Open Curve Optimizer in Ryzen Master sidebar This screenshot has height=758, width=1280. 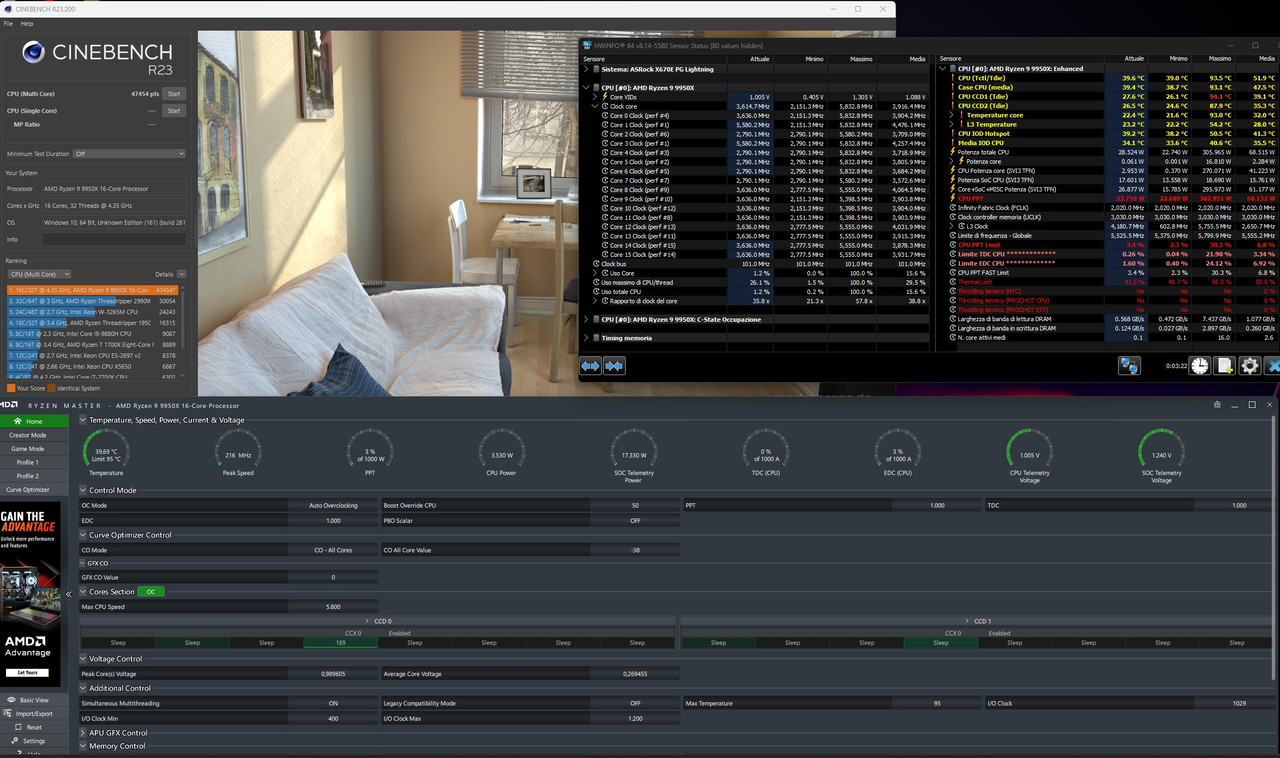point(27,490)
